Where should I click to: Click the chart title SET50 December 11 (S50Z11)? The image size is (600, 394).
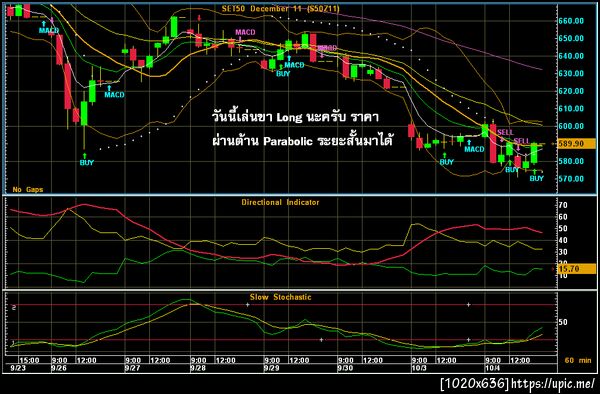coord(280,8)
